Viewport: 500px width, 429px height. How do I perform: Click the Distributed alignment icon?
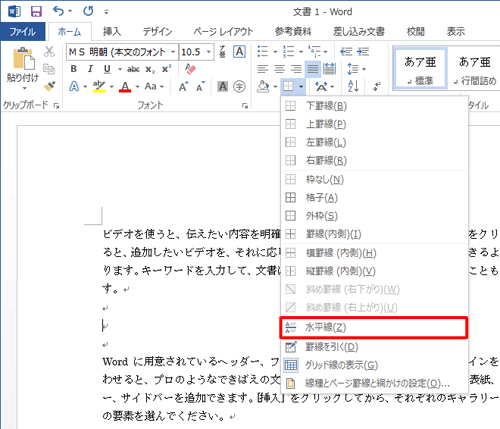[x=329, y=69]
